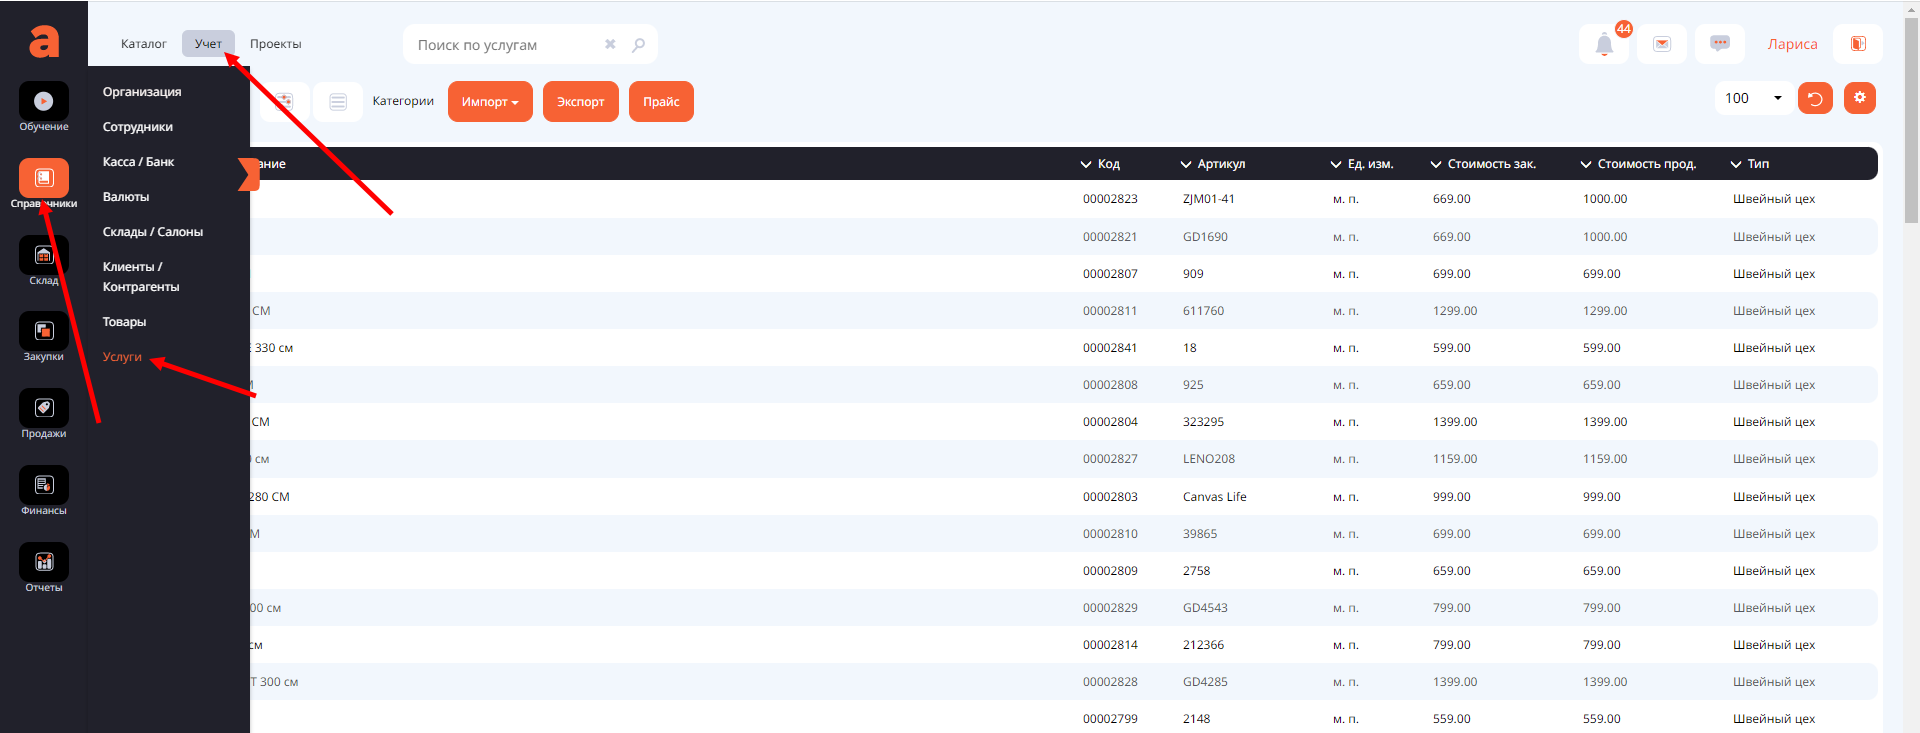Click the Экспорт button

pyautogui.click(x=580, y=102)
